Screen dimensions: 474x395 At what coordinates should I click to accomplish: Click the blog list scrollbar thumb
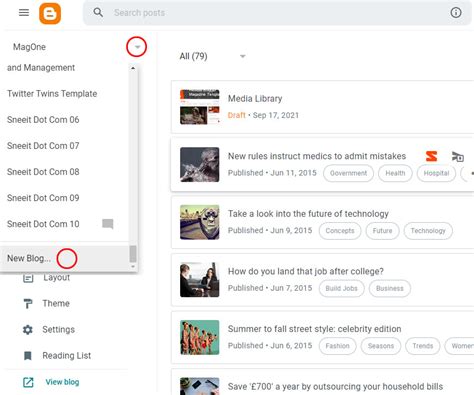pos(133,254)
